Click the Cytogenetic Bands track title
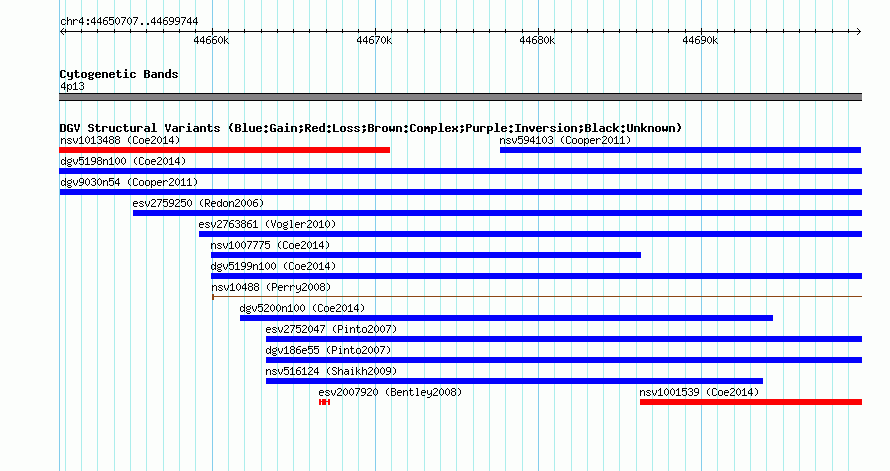 [119, 74]
